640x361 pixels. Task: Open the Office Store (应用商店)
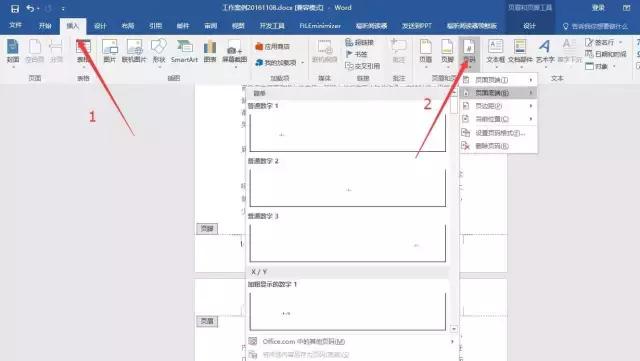click(272, 47)
